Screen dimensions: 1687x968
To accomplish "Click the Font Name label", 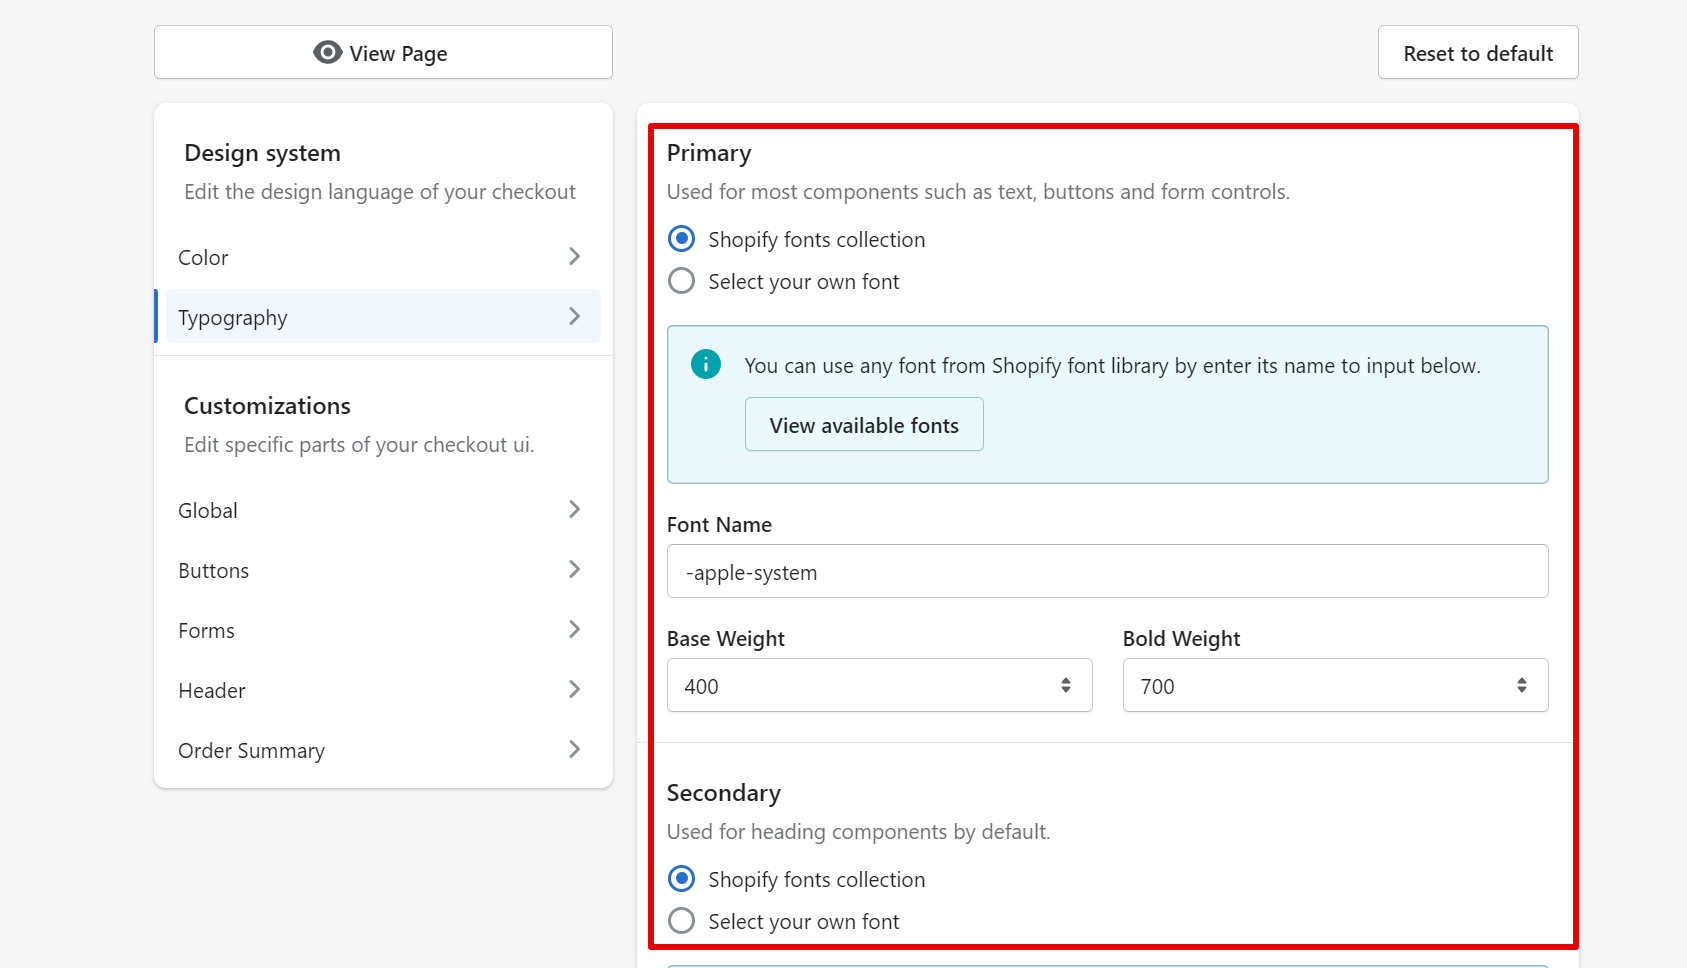I will 719,525.
